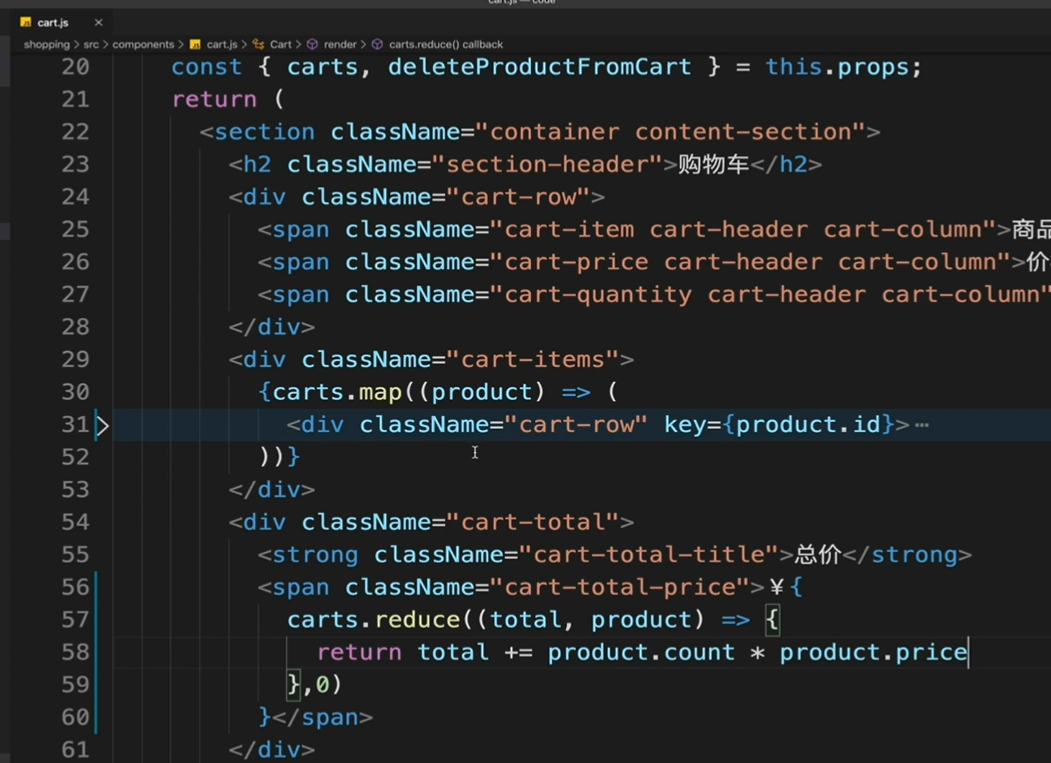Click the "section-header" class string
The image size is (1051, 763).
pyautogui.click(x=547, y=165)
